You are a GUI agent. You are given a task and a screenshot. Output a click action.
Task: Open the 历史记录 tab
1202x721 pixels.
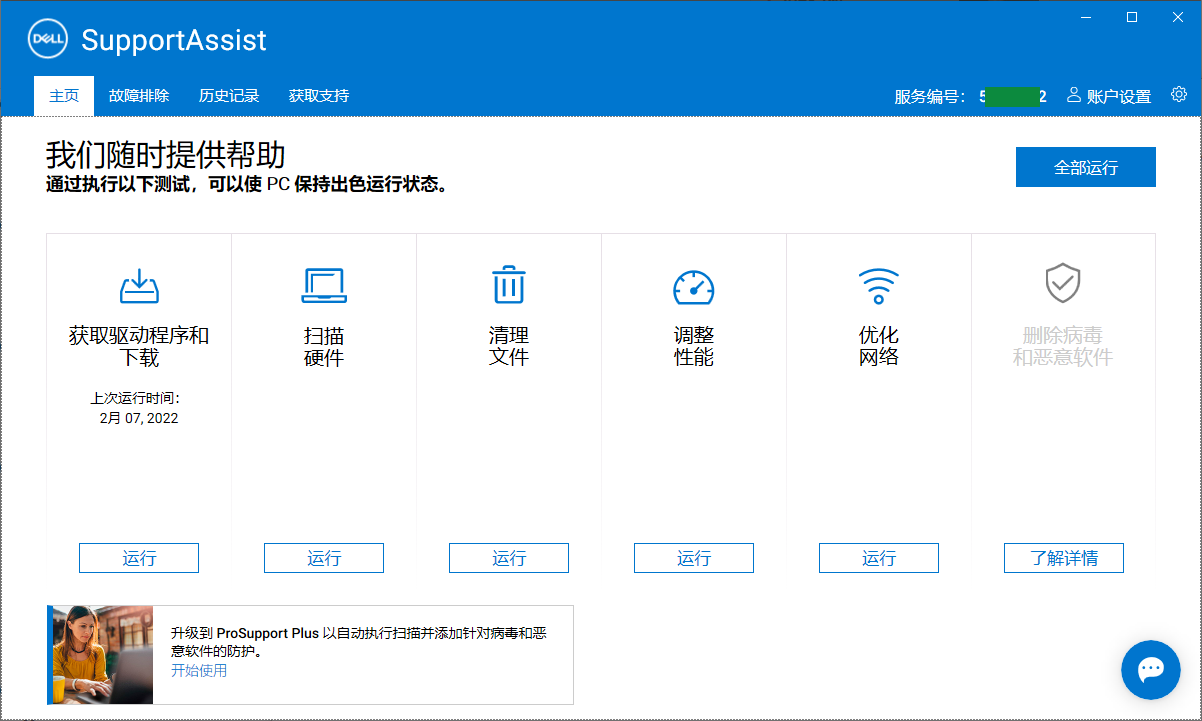(229, 96)
